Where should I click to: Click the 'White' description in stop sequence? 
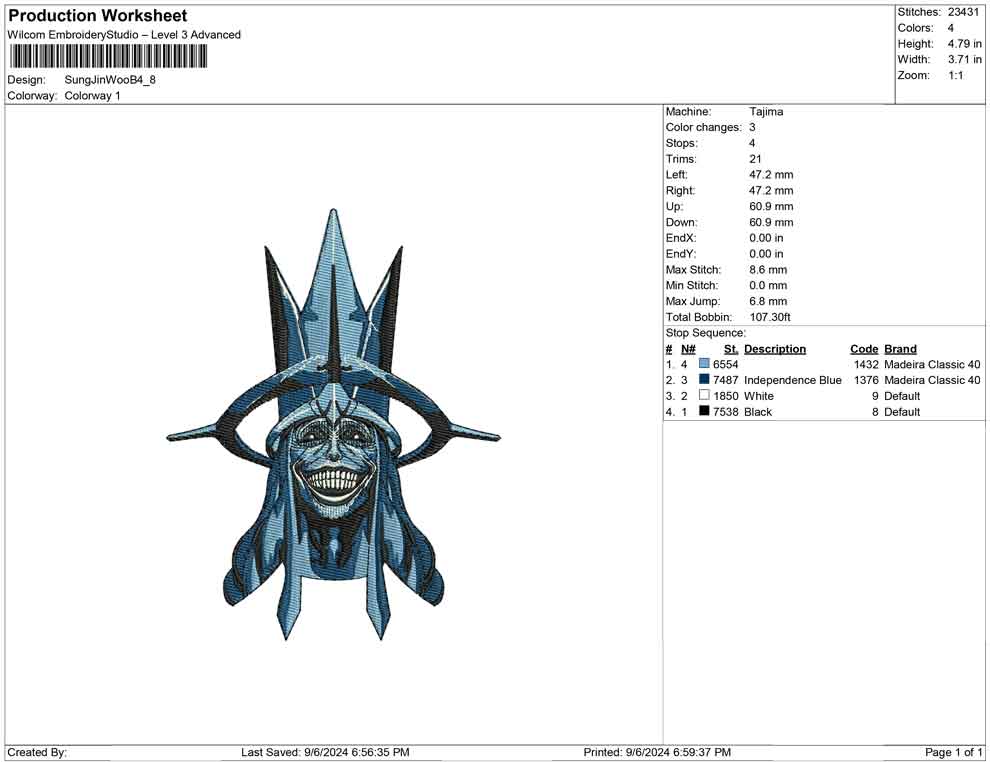point(758,395)
